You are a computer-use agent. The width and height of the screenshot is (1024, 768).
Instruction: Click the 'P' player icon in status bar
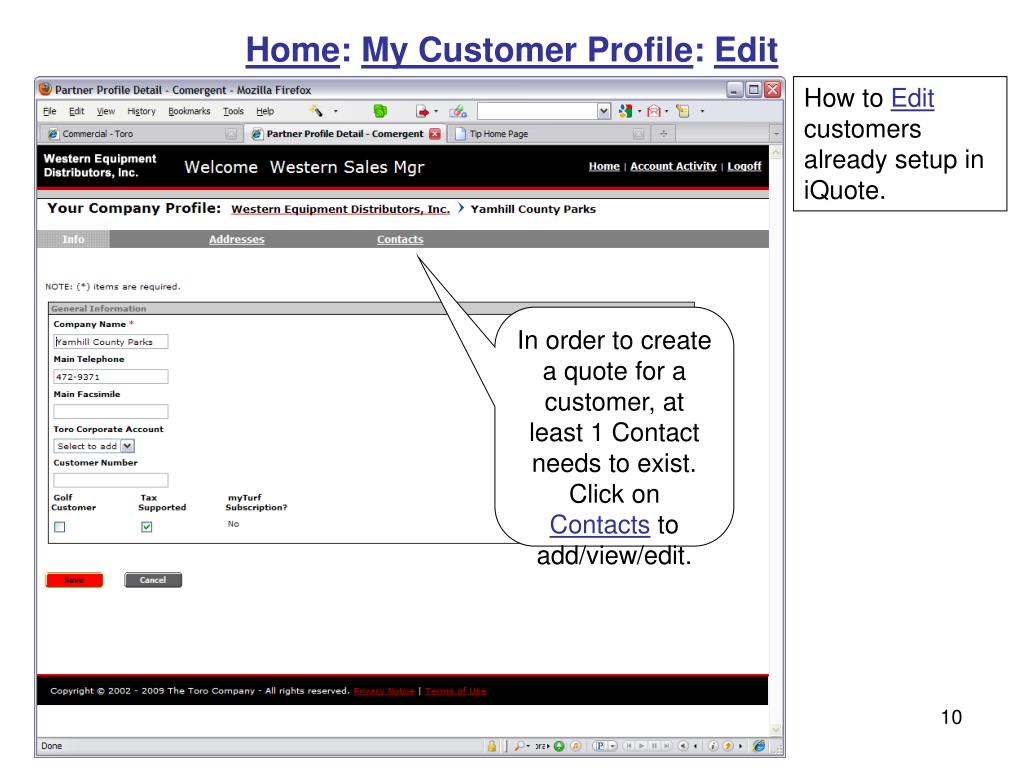pyautogui.click(x=600, y=746)
